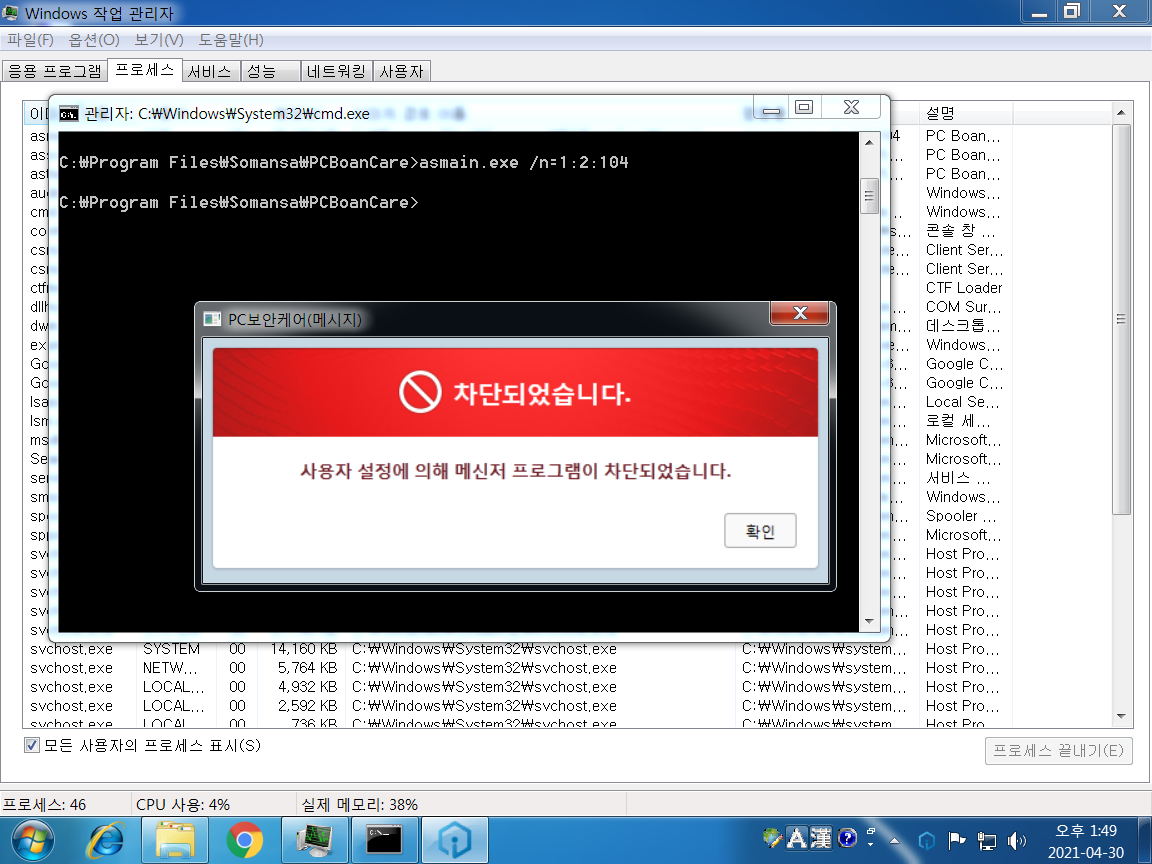Close the cmd.exe window

tap(851, 108)
